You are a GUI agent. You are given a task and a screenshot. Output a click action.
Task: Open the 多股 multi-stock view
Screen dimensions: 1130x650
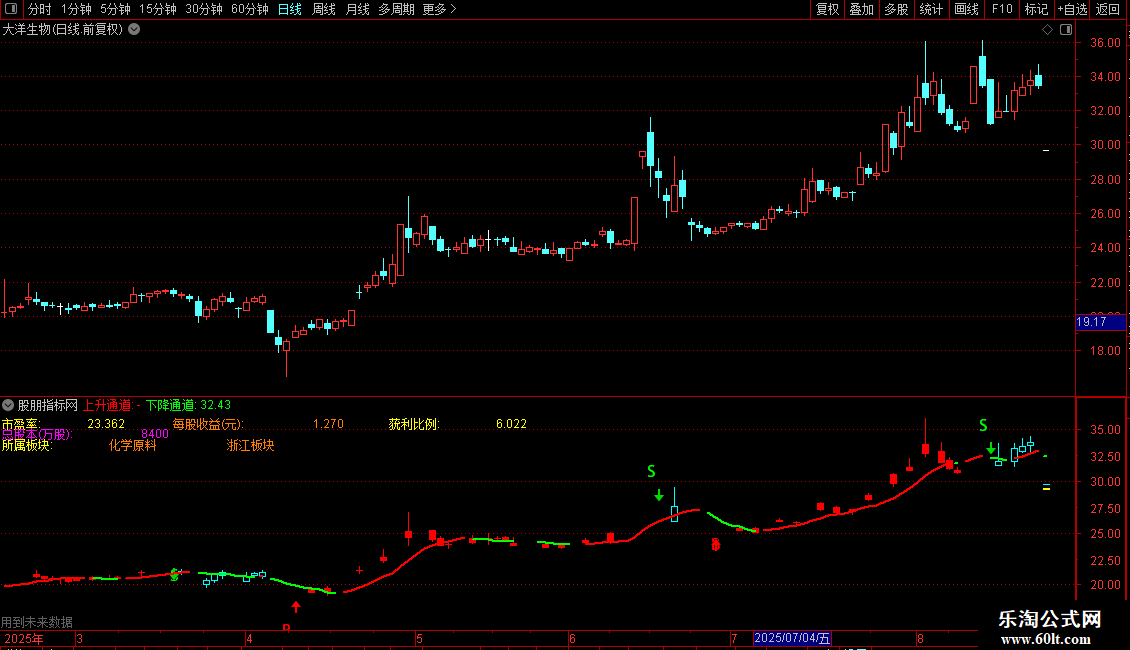pos(897,9)
